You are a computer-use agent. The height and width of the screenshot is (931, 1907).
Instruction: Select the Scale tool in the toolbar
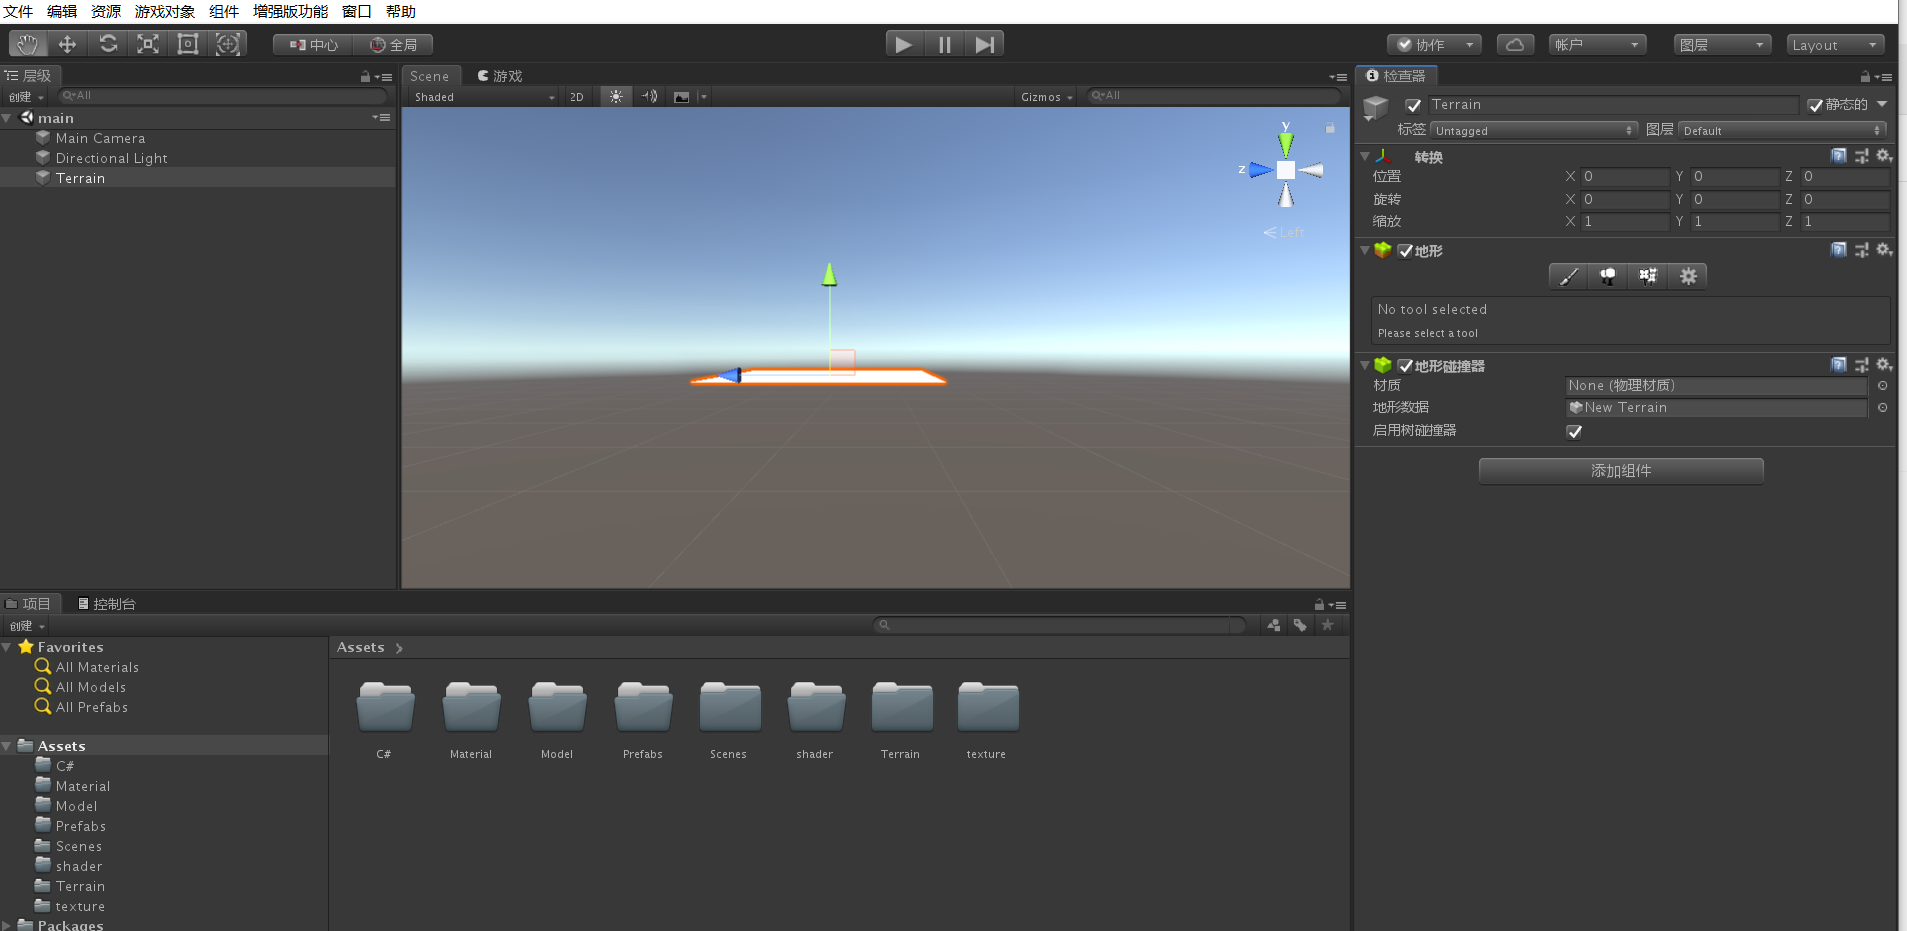[148, 43]
